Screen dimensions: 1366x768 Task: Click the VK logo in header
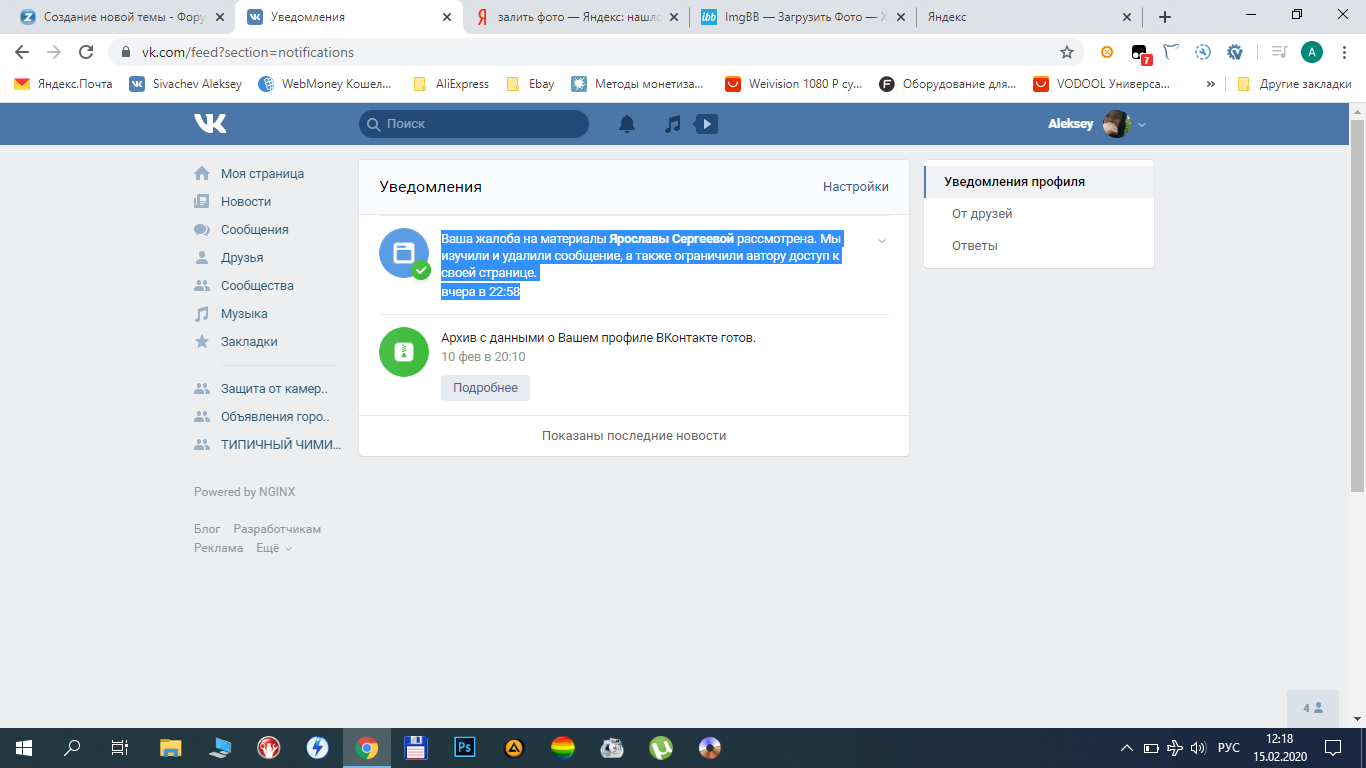[210, 123]
